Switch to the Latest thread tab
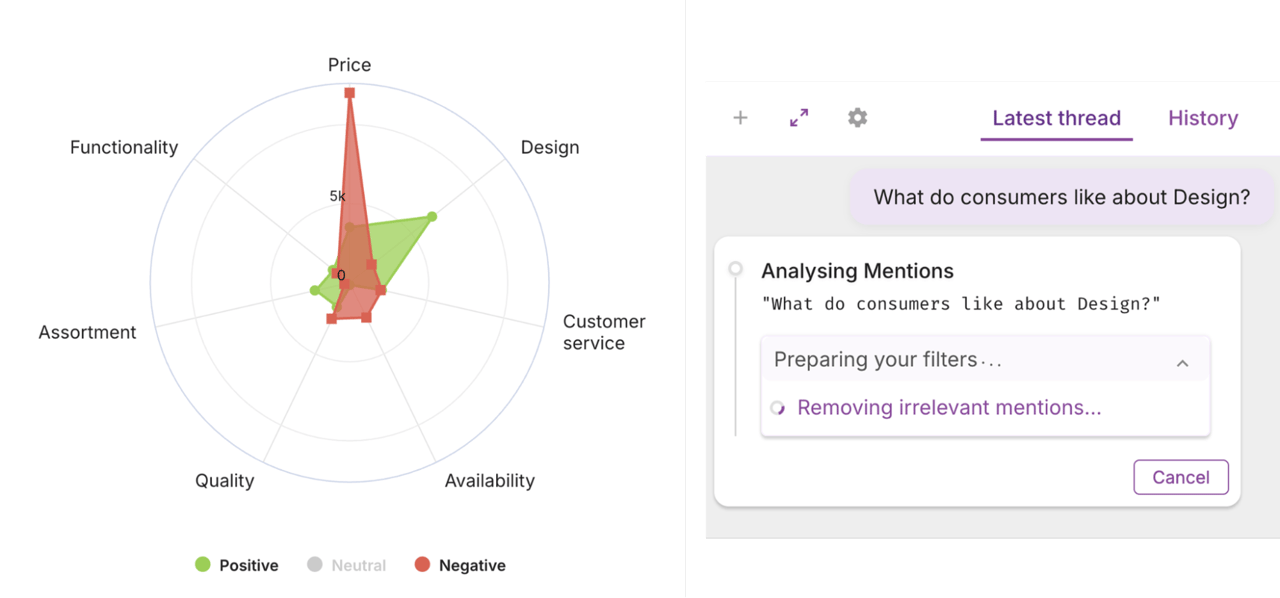 1056,118
